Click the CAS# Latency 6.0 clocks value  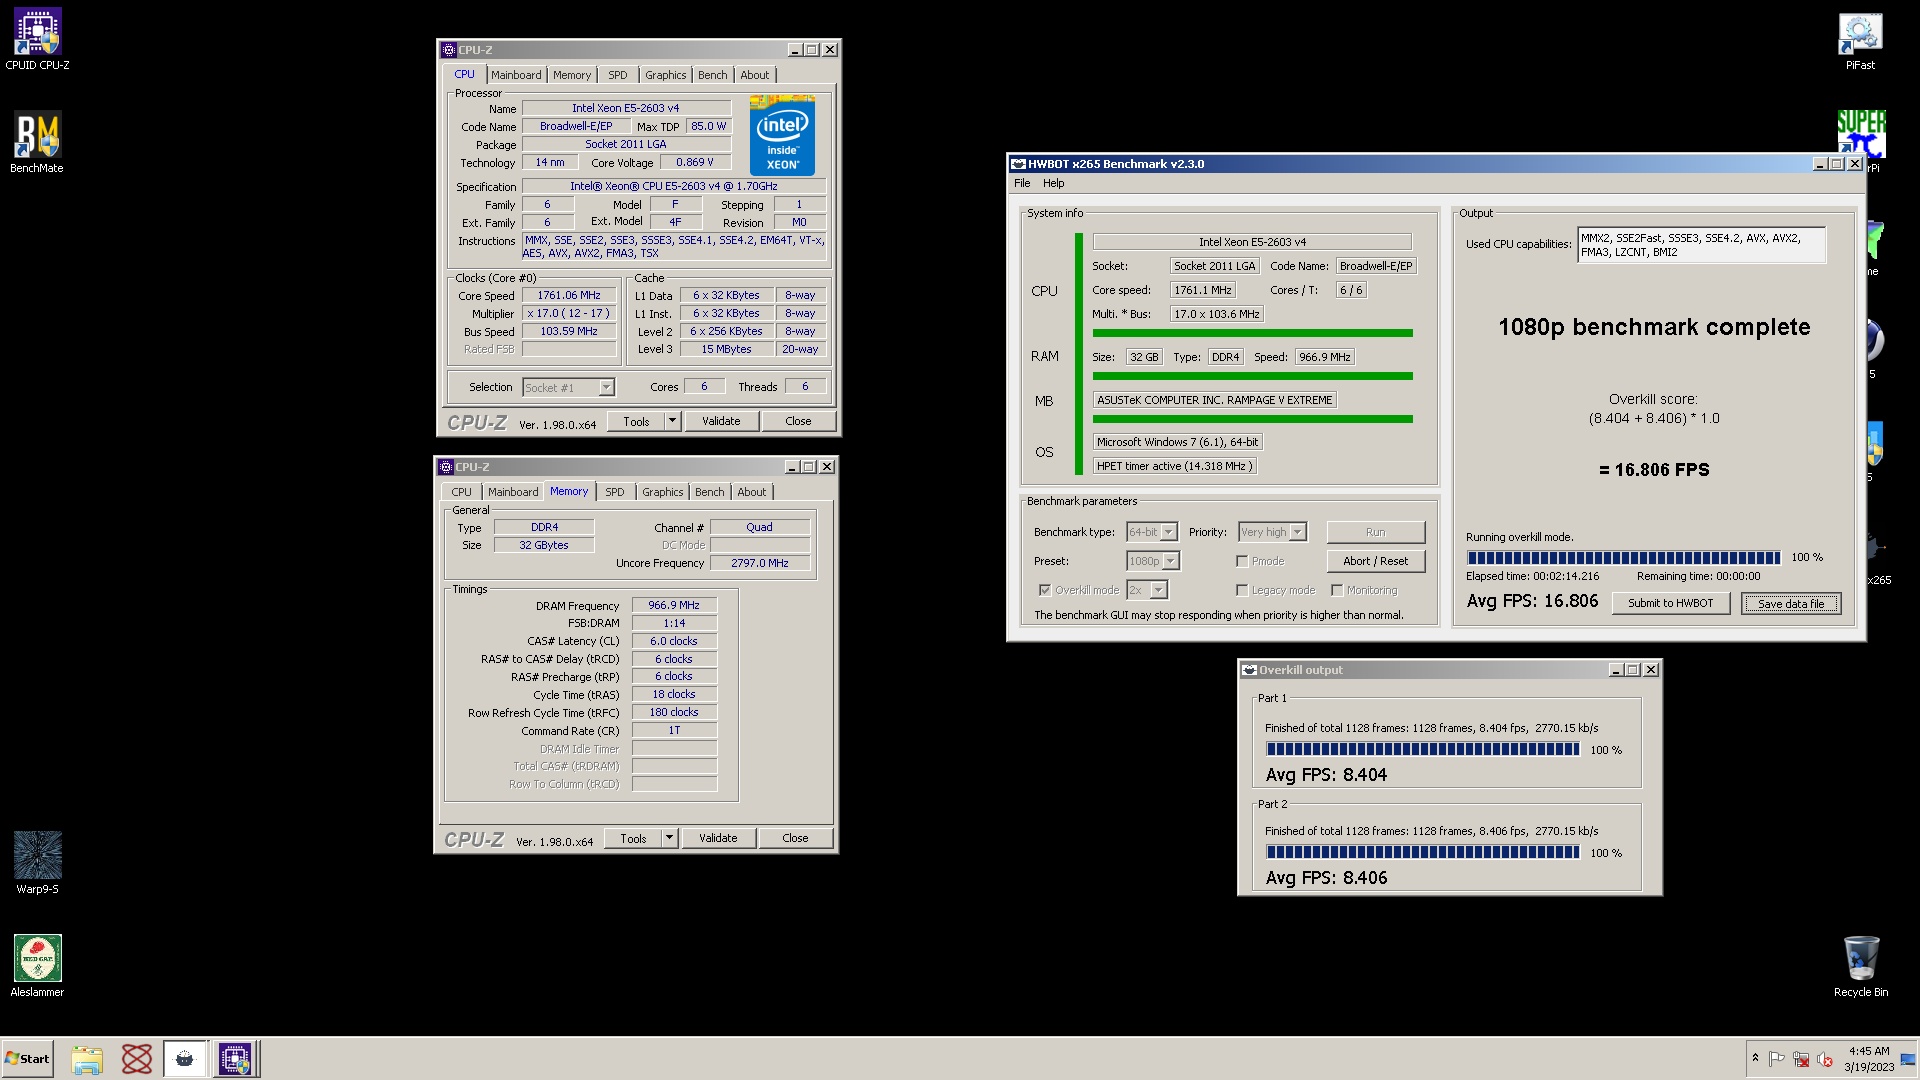pos(674,641)
